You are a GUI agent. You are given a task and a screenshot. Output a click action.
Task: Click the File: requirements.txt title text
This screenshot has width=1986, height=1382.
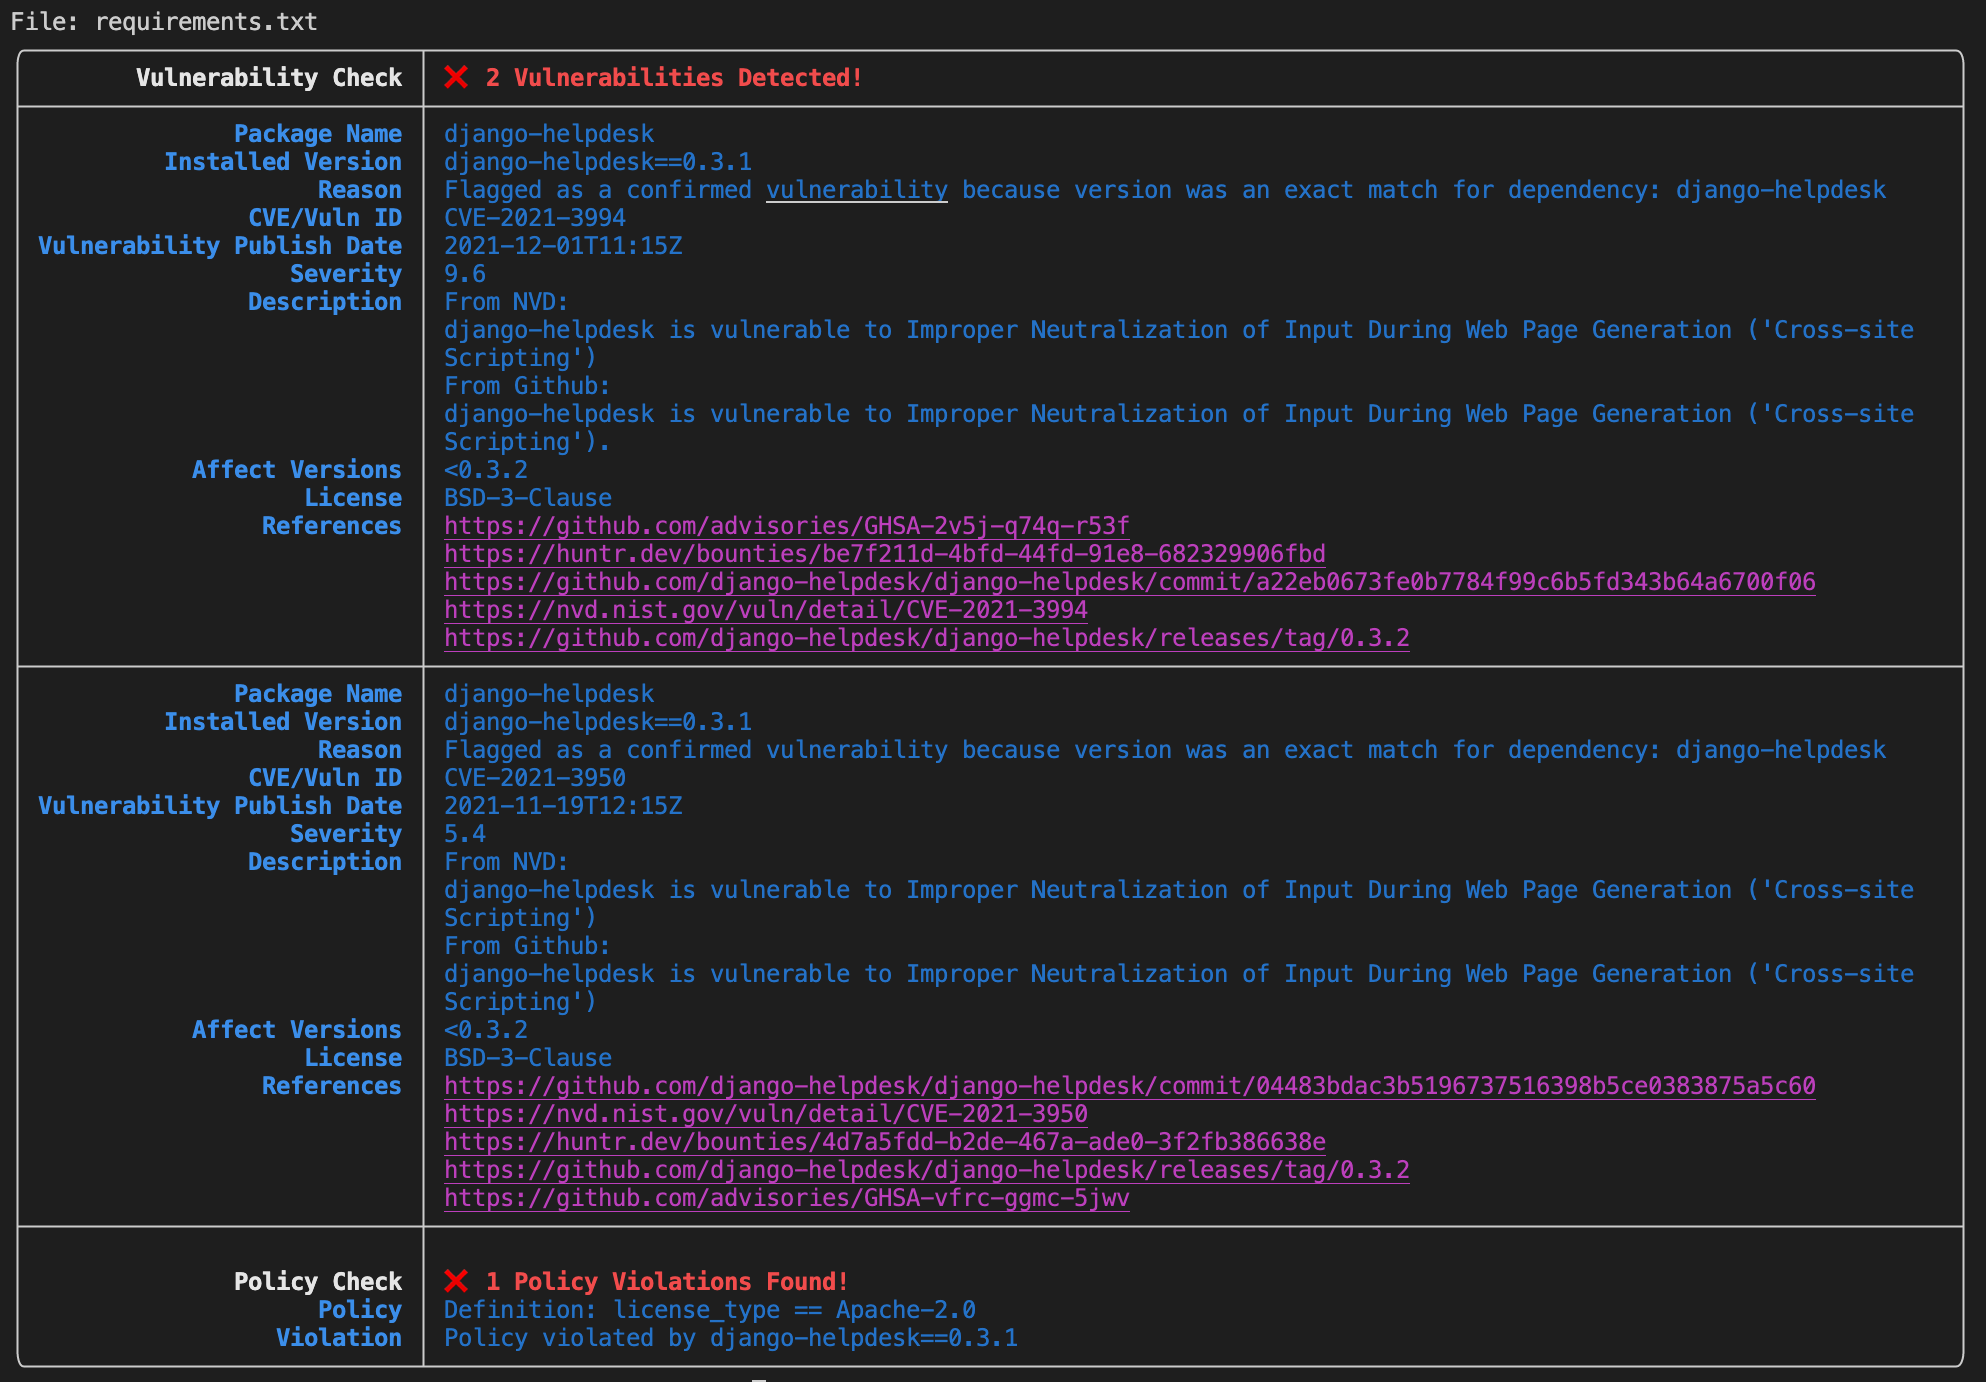(x=164, y=21)
